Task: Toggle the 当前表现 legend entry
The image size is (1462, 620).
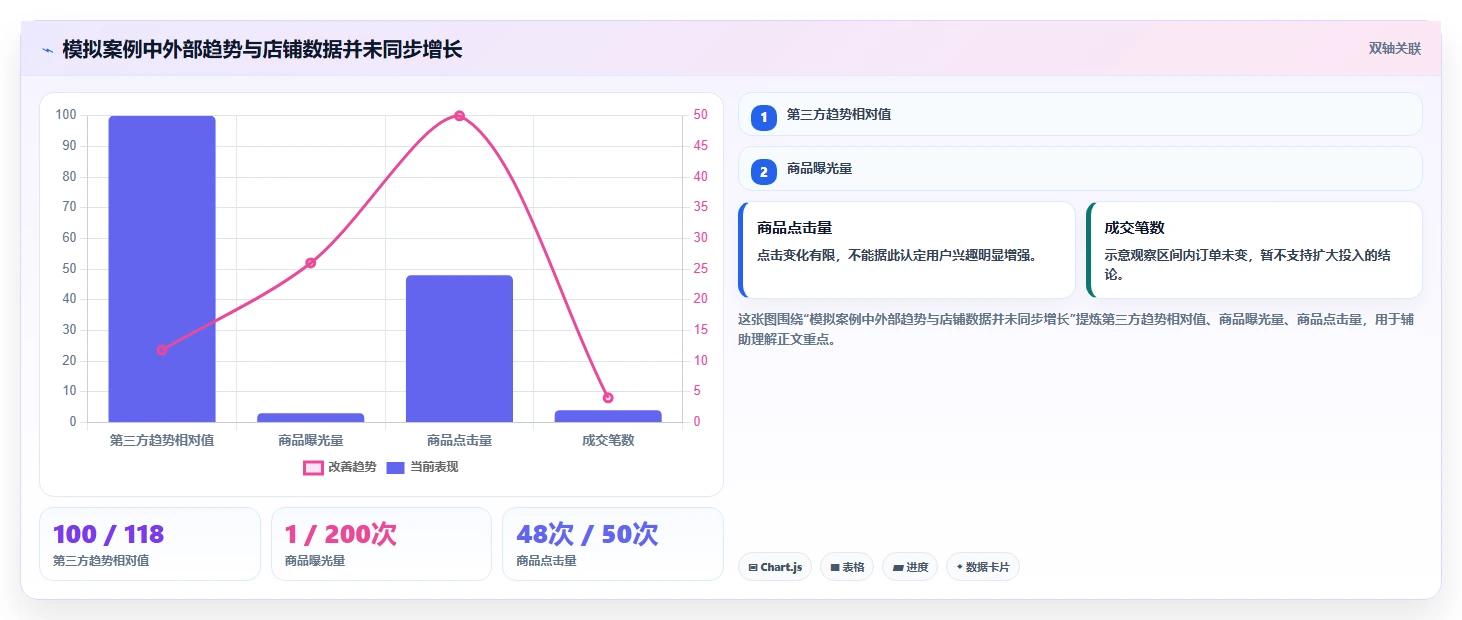Action: [x=422, y=467]
